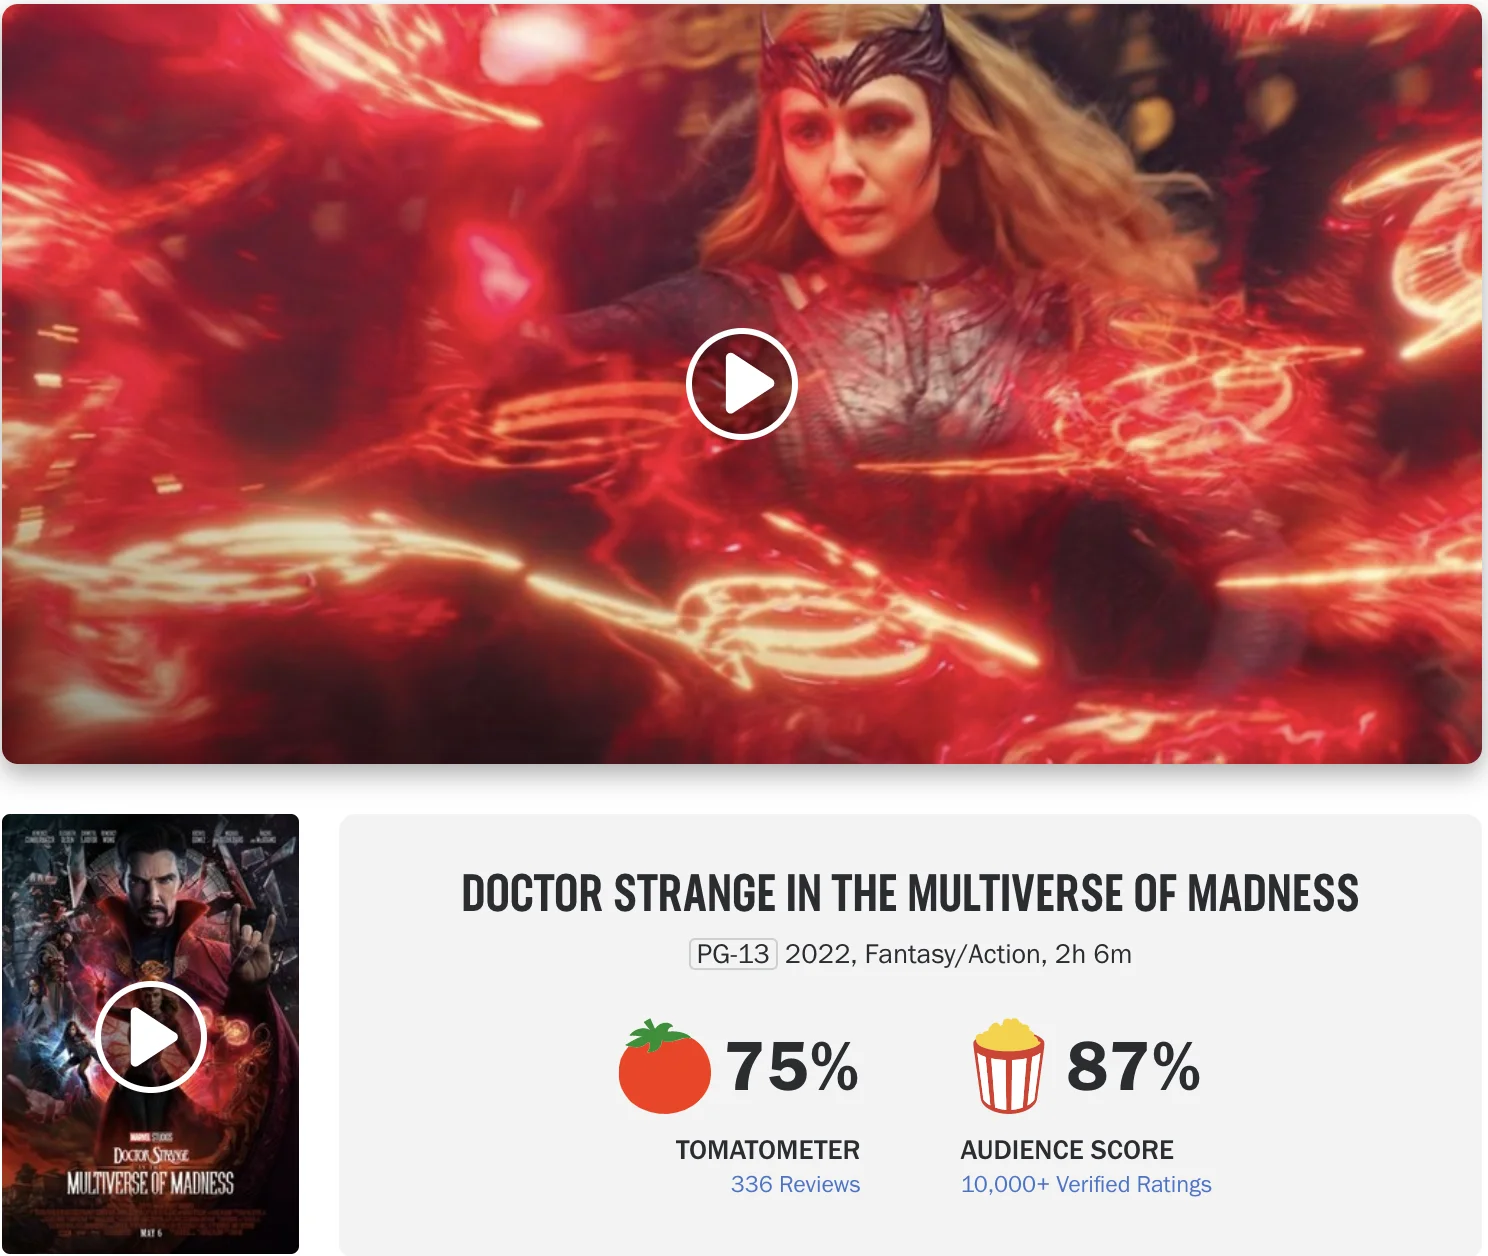The height and width of the screenshot is (1256, 1488).
Task: Open the 336 Reviews link
Action: (x=795, y=1184)
